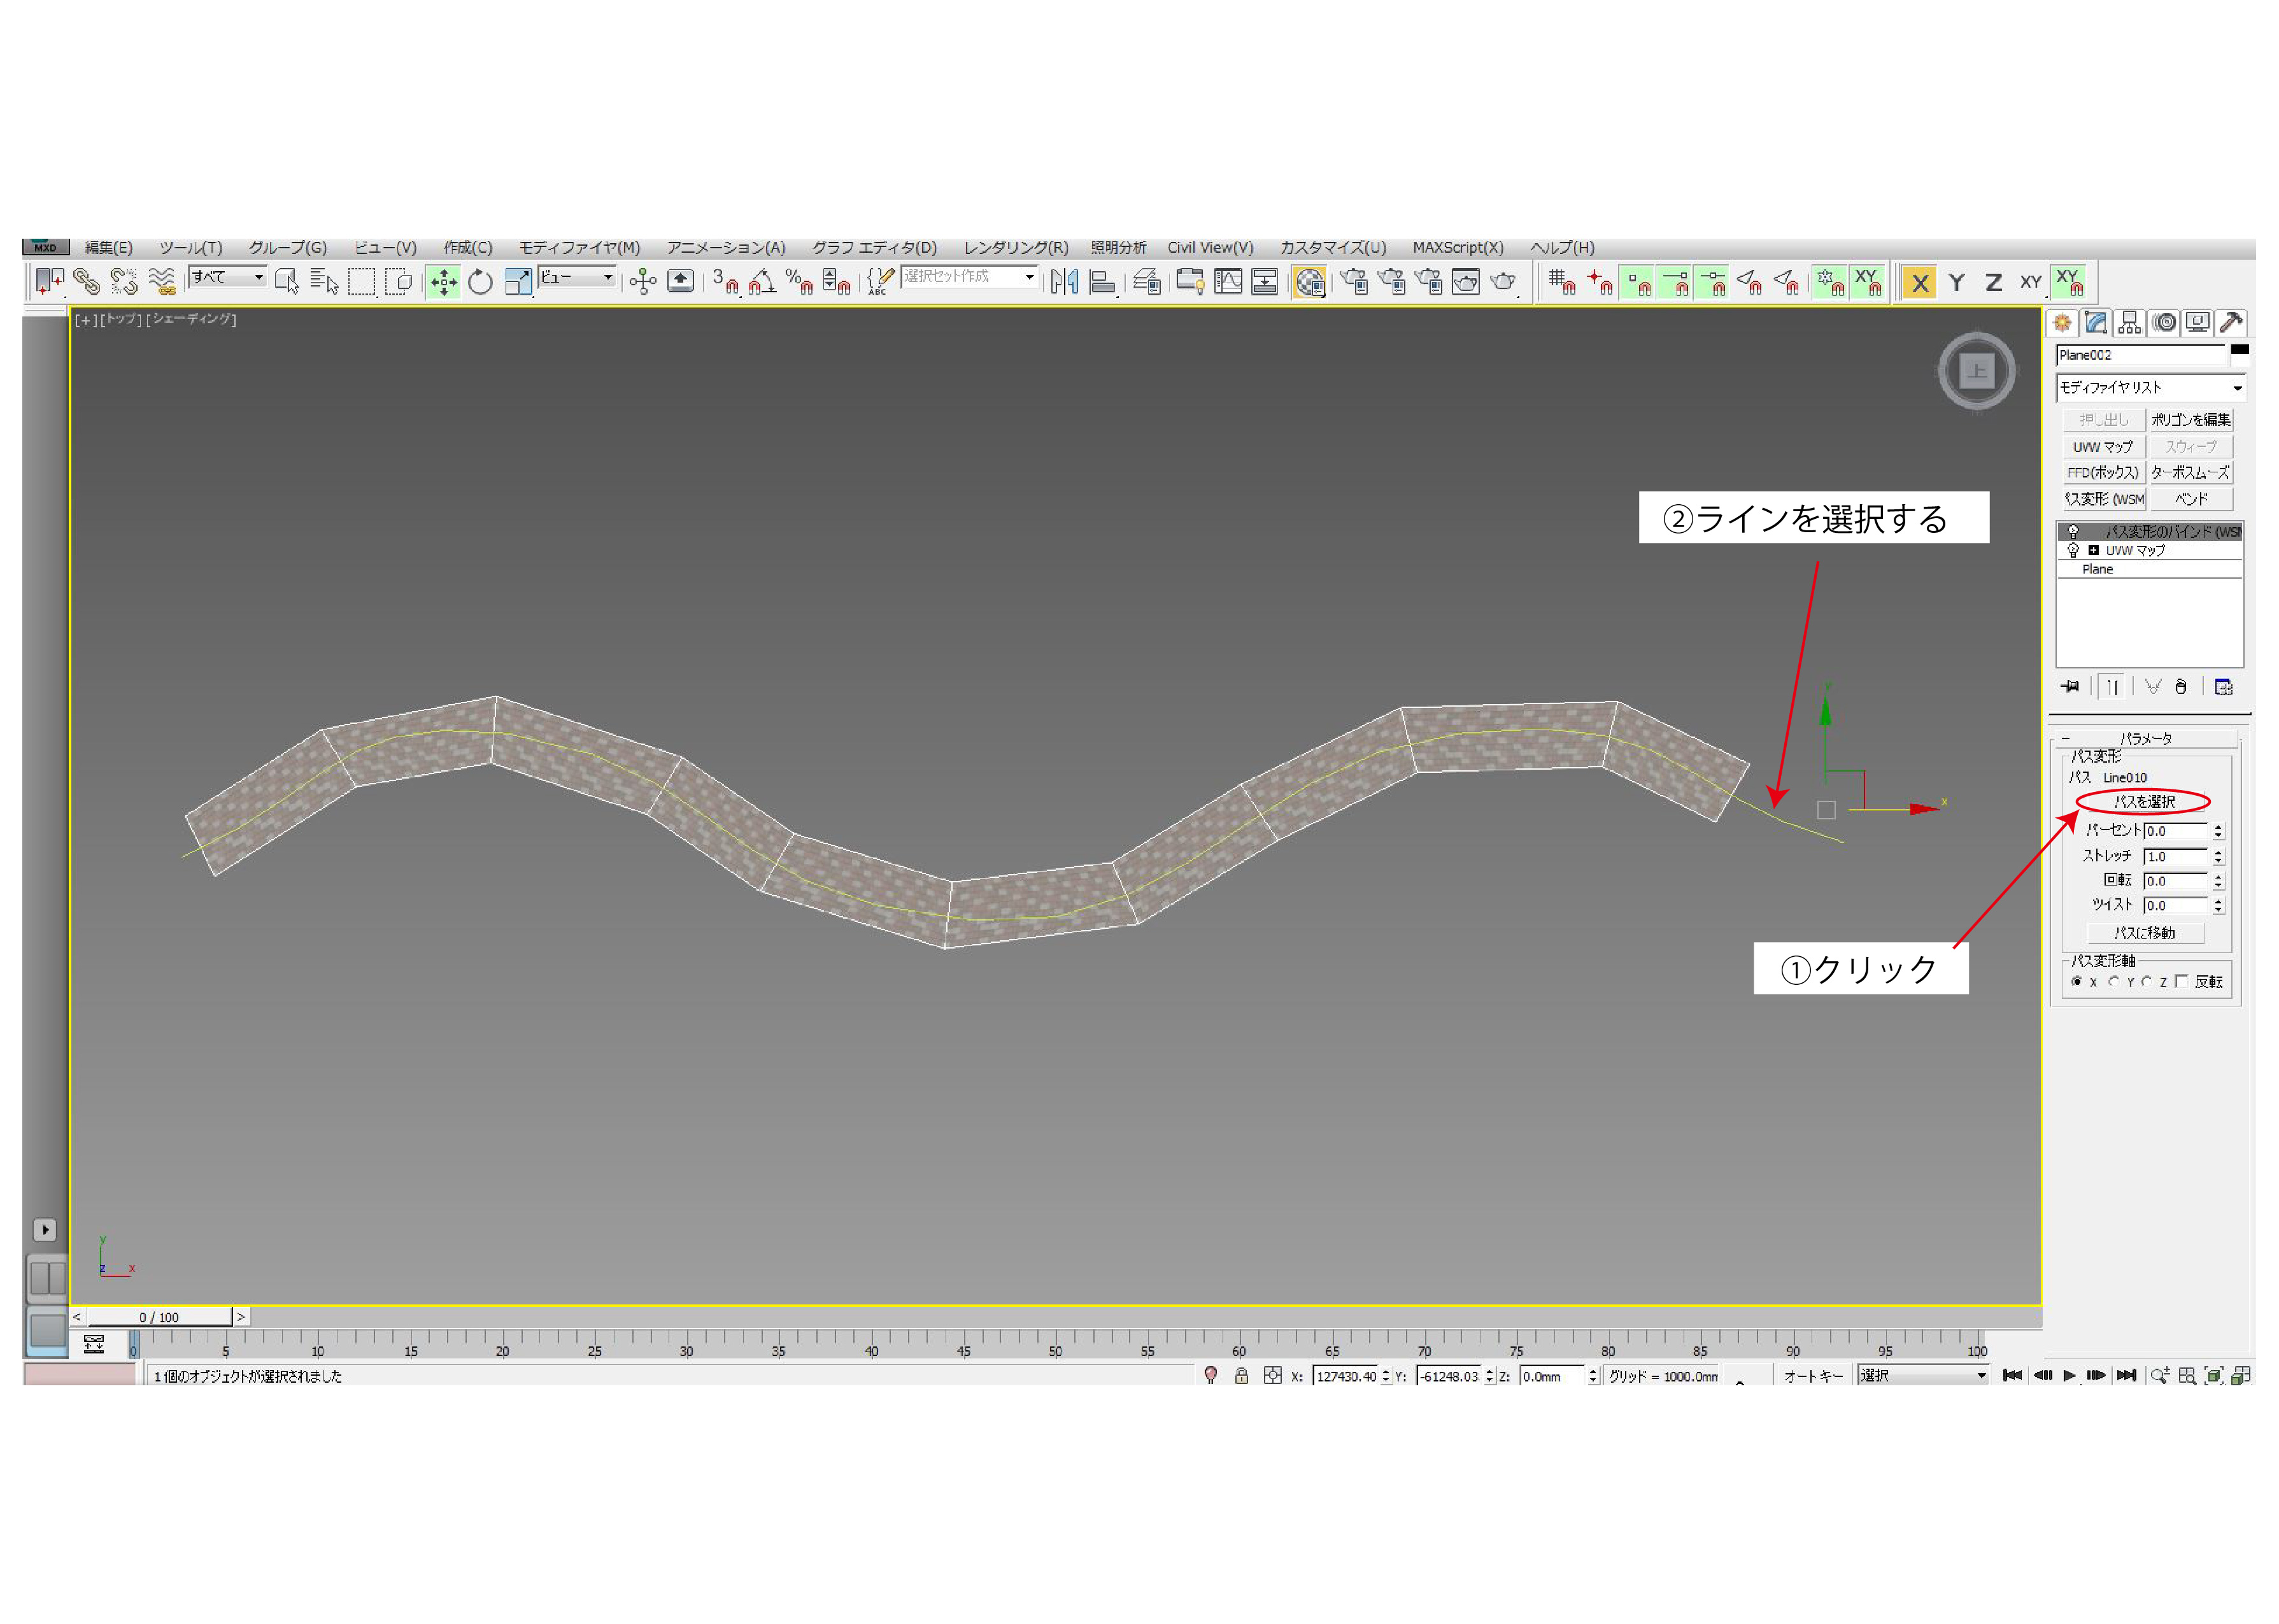Viewport: 2279px width, 1624px height.
Task: Open the レンダリング(R) menu
Action: pyautogui.click(x=1015, y=248)
